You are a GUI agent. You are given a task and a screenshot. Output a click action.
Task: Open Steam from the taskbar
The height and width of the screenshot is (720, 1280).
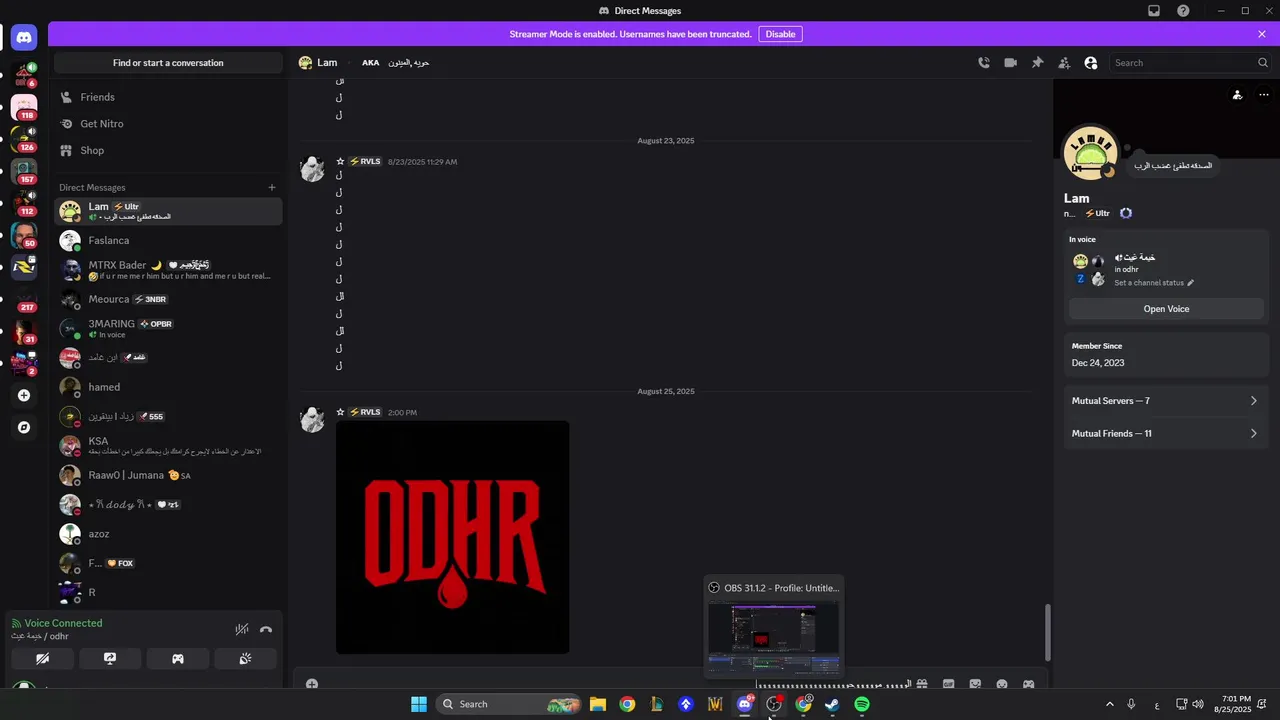(832, 704)
